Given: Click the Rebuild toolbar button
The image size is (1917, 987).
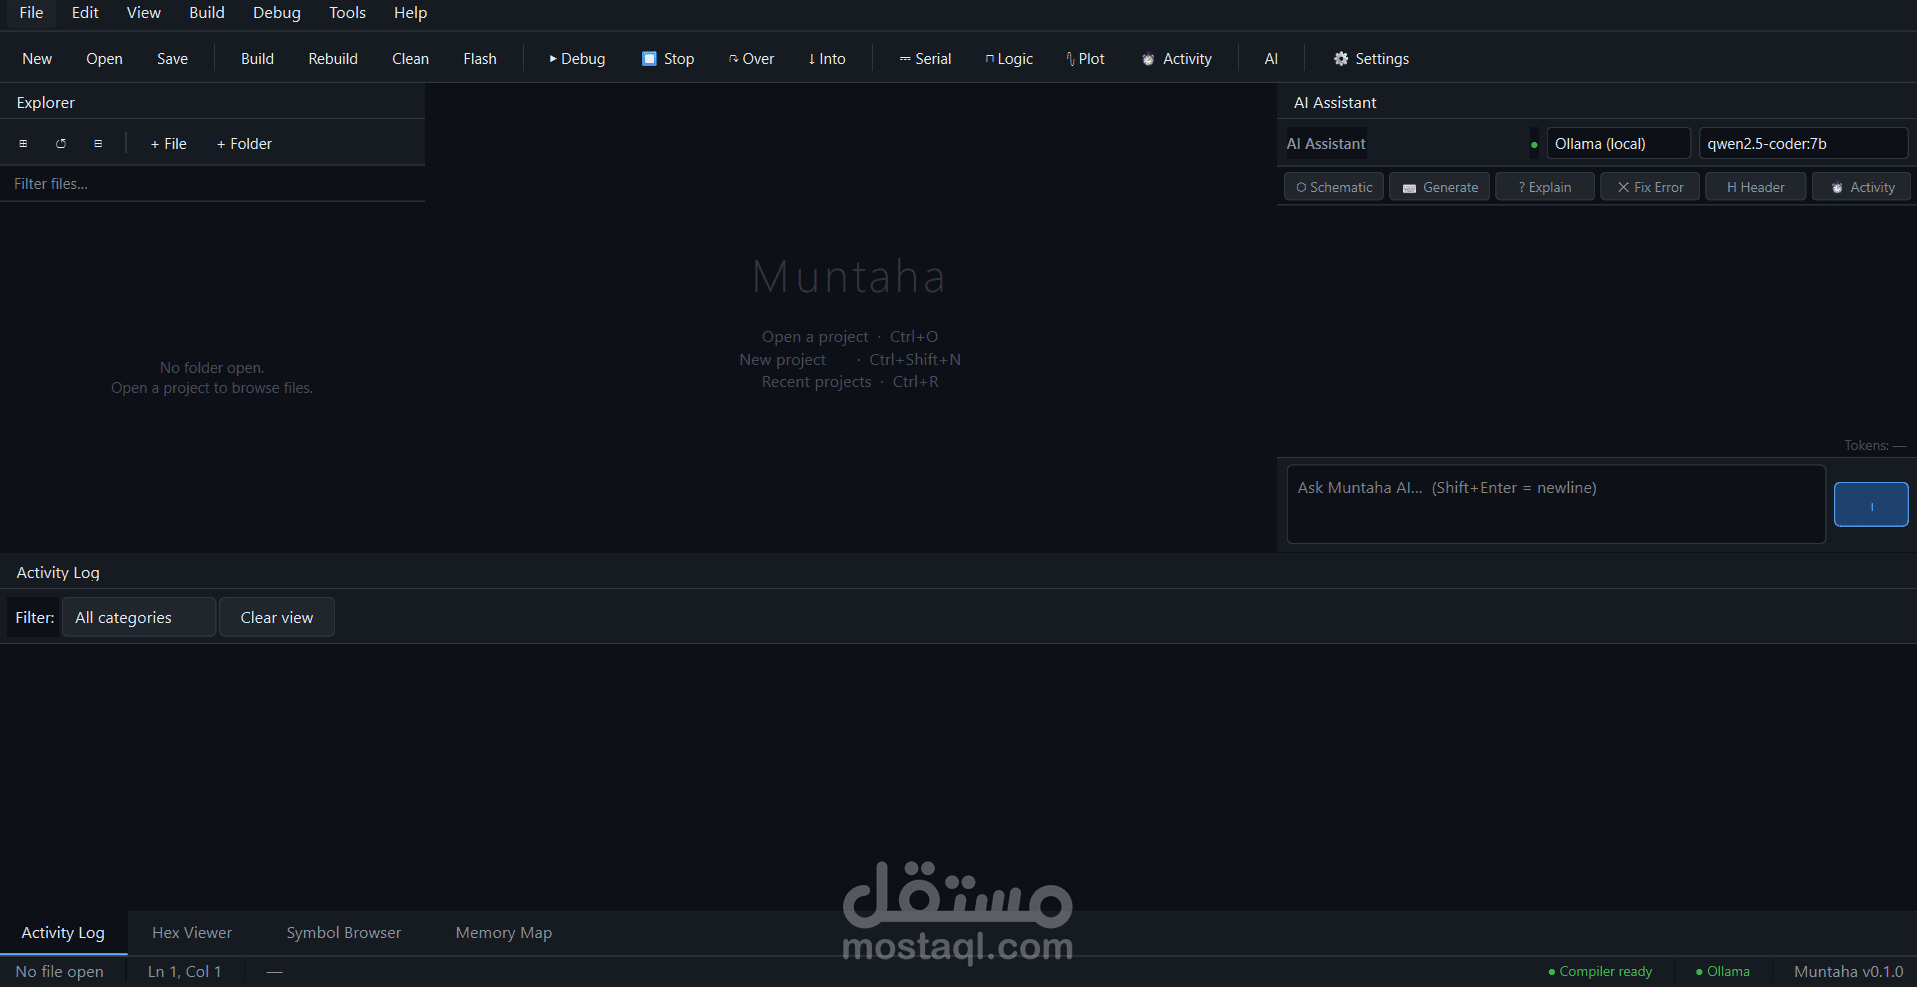Looking at the screenshot, I should tap(333, 59).
